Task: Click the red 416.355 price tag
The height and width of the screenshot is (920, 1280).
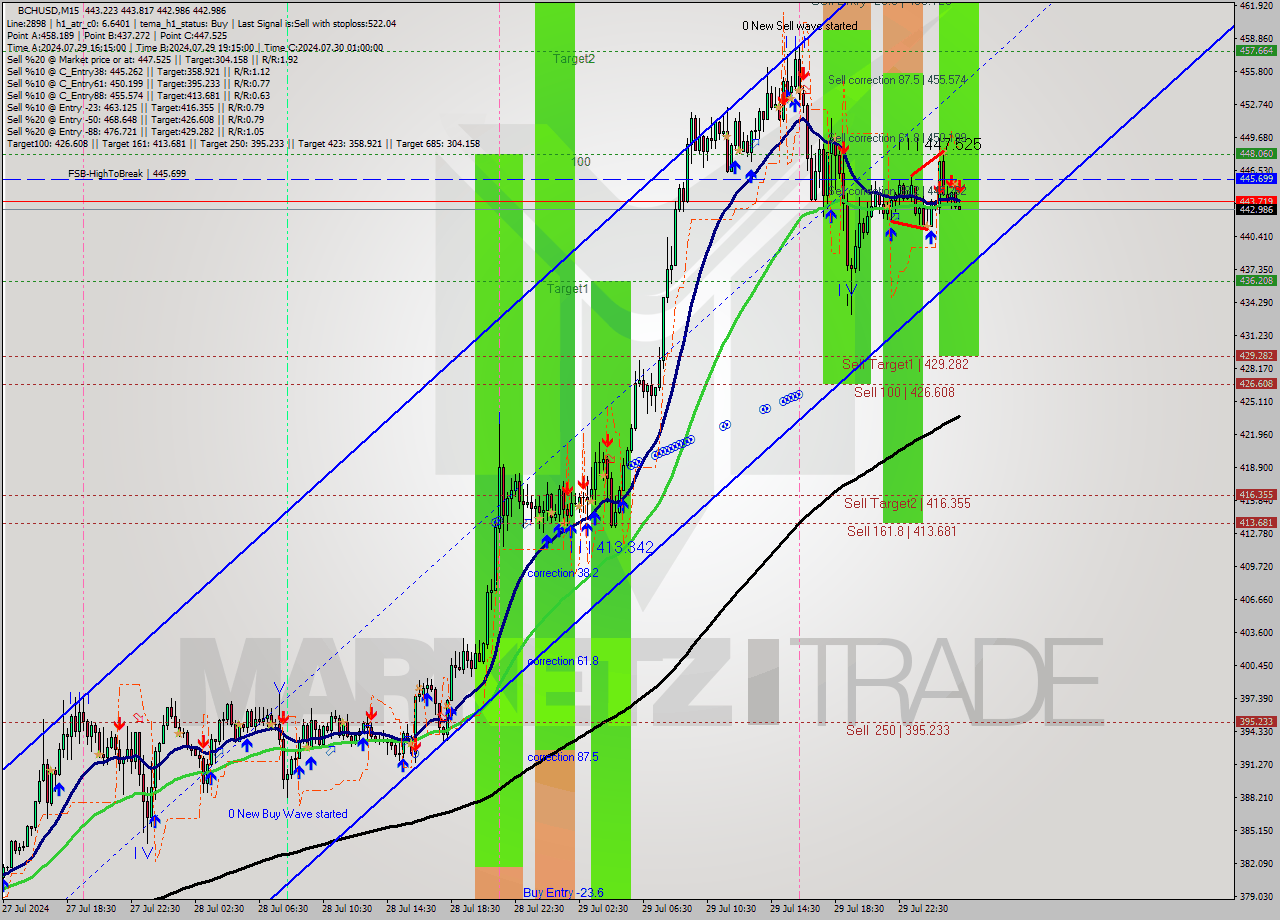Action: click(x=1256, y=494)
